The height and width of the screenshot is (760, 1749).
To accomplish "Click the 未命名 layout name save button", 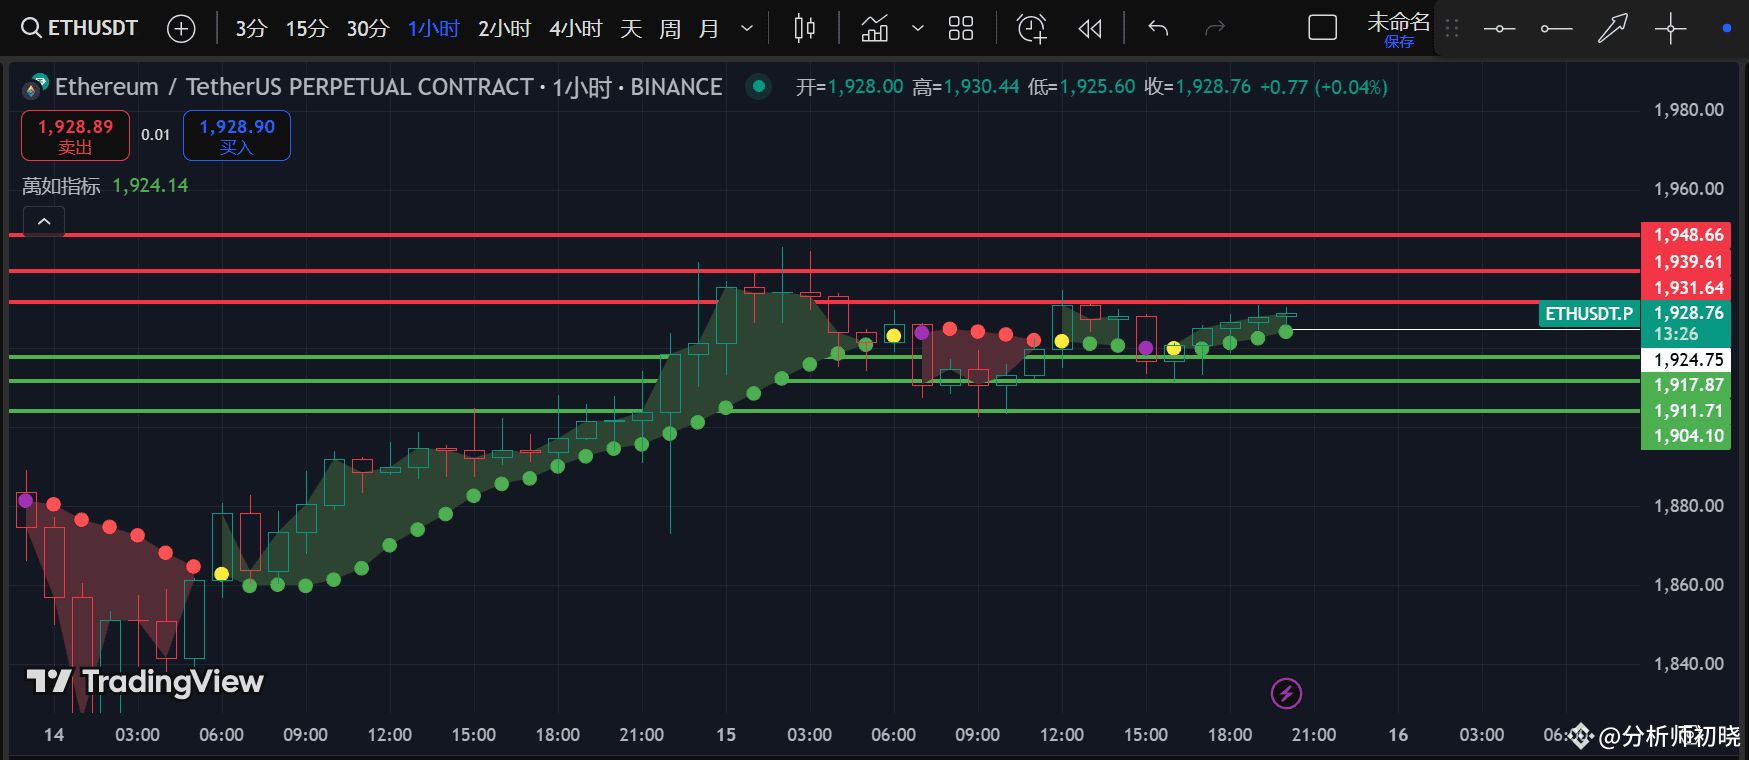I will click(1398, 28).
